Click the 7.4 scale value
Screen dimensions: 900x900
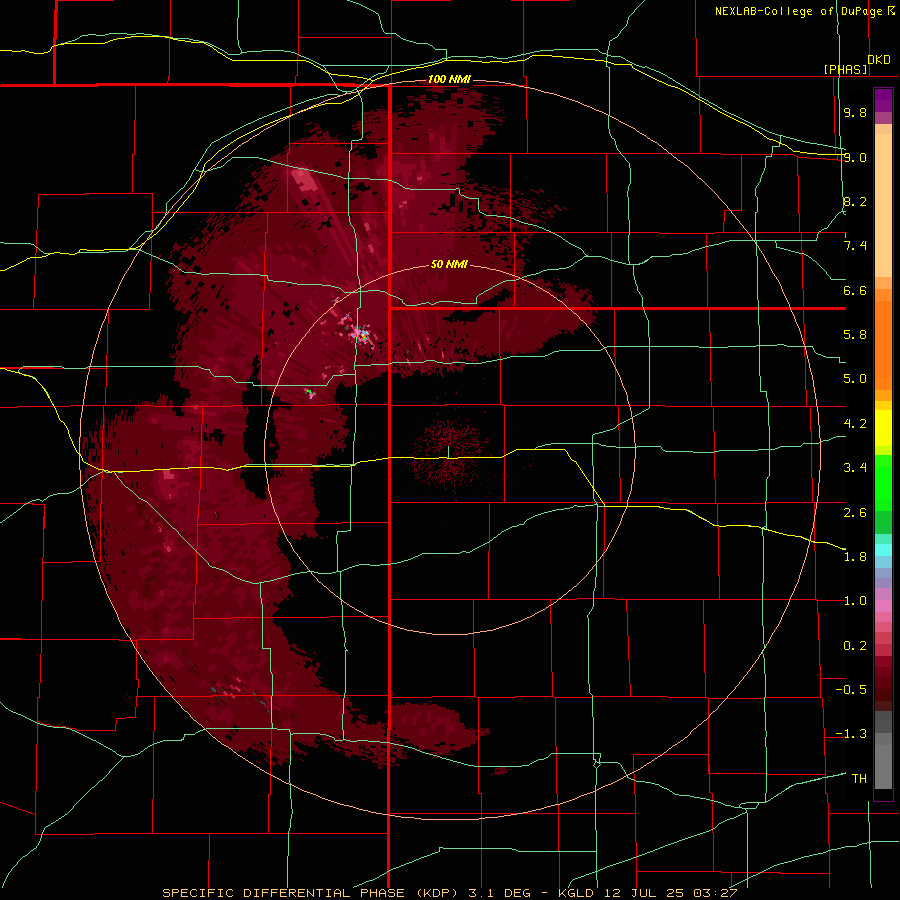[855, 246]
